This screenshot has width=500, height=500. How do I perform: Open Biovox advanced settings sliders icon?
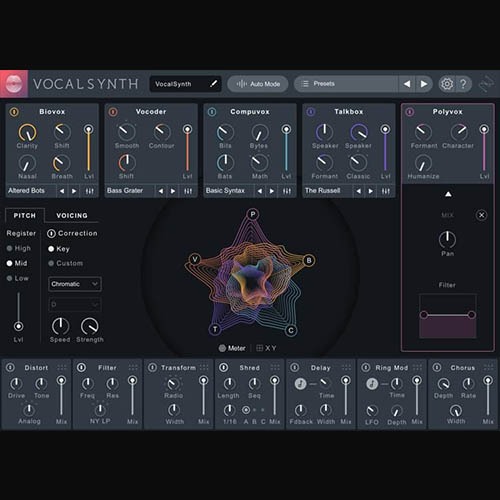[89, 191]
